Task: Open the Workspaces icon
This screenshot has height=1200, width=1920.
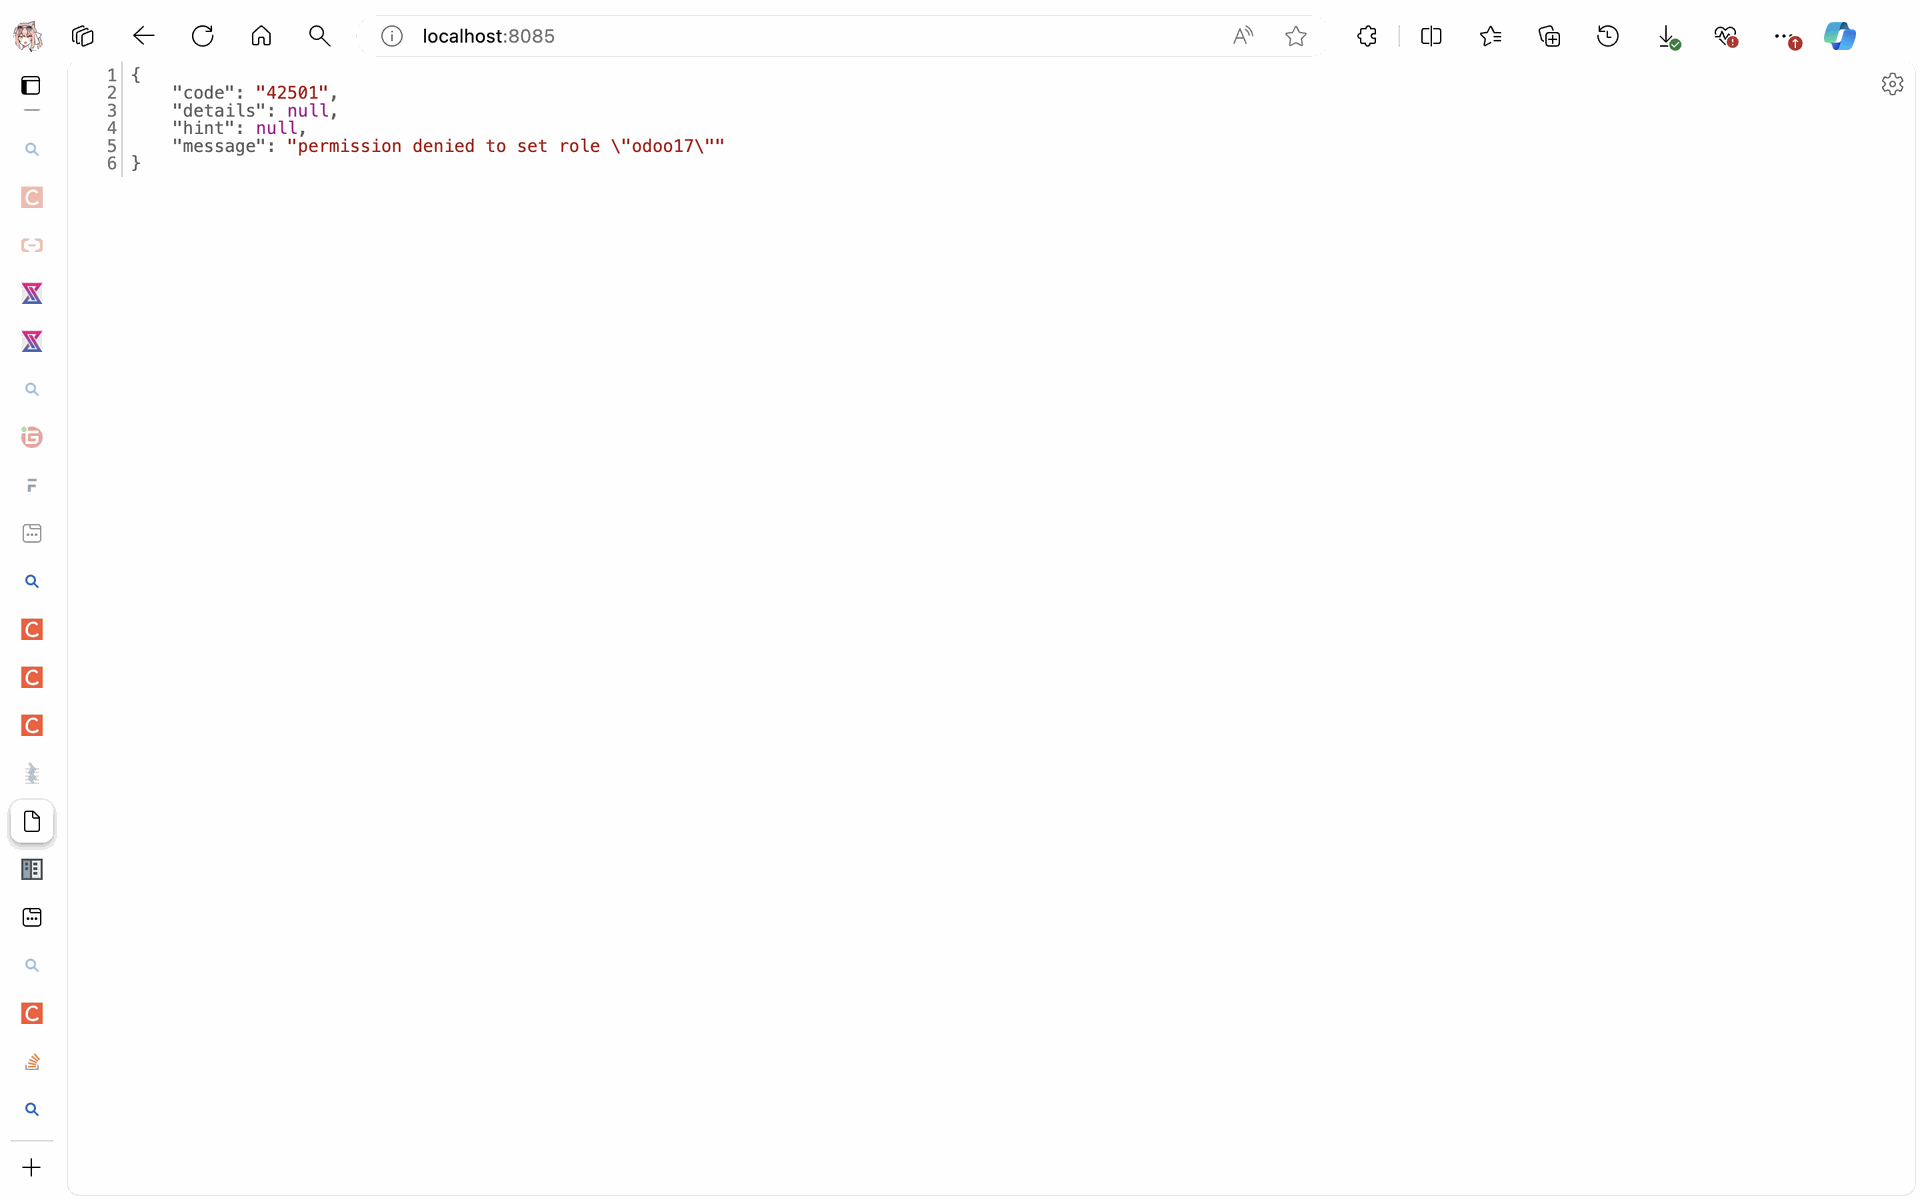Action: [83, 36]
